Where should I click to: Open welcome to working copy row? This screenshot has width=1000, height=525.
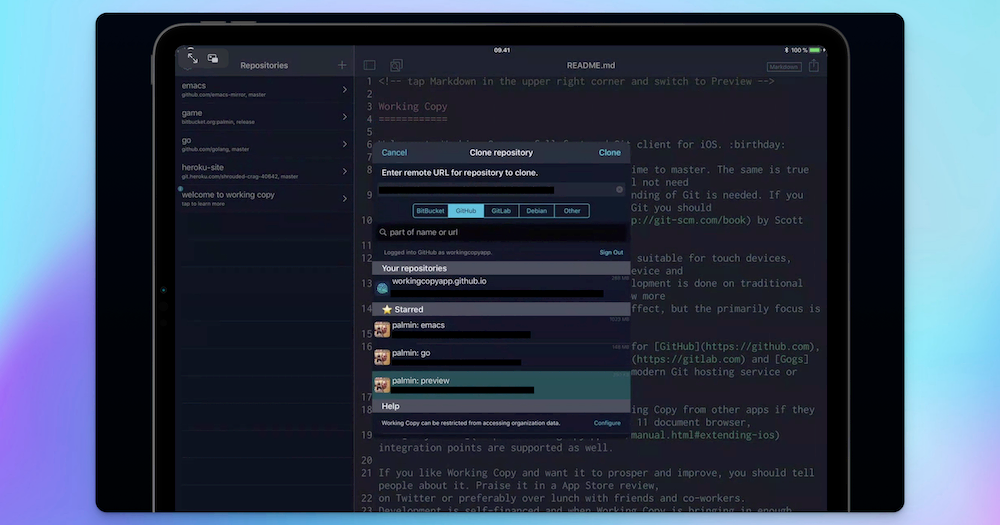point(265,198)
